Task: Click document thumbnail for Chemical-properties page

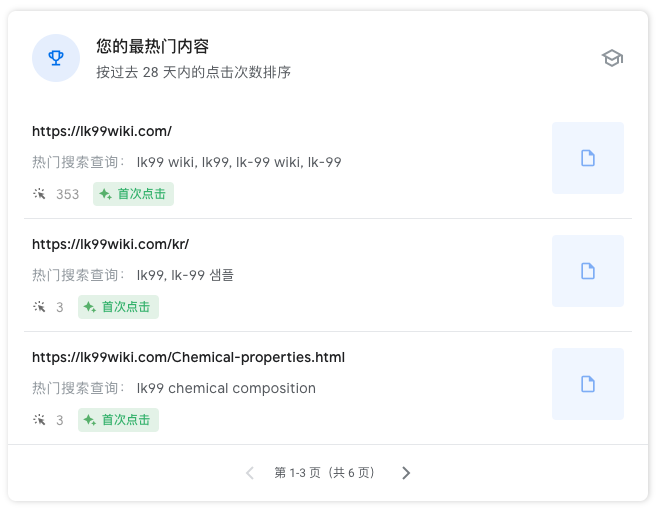Action: point(588,384)
